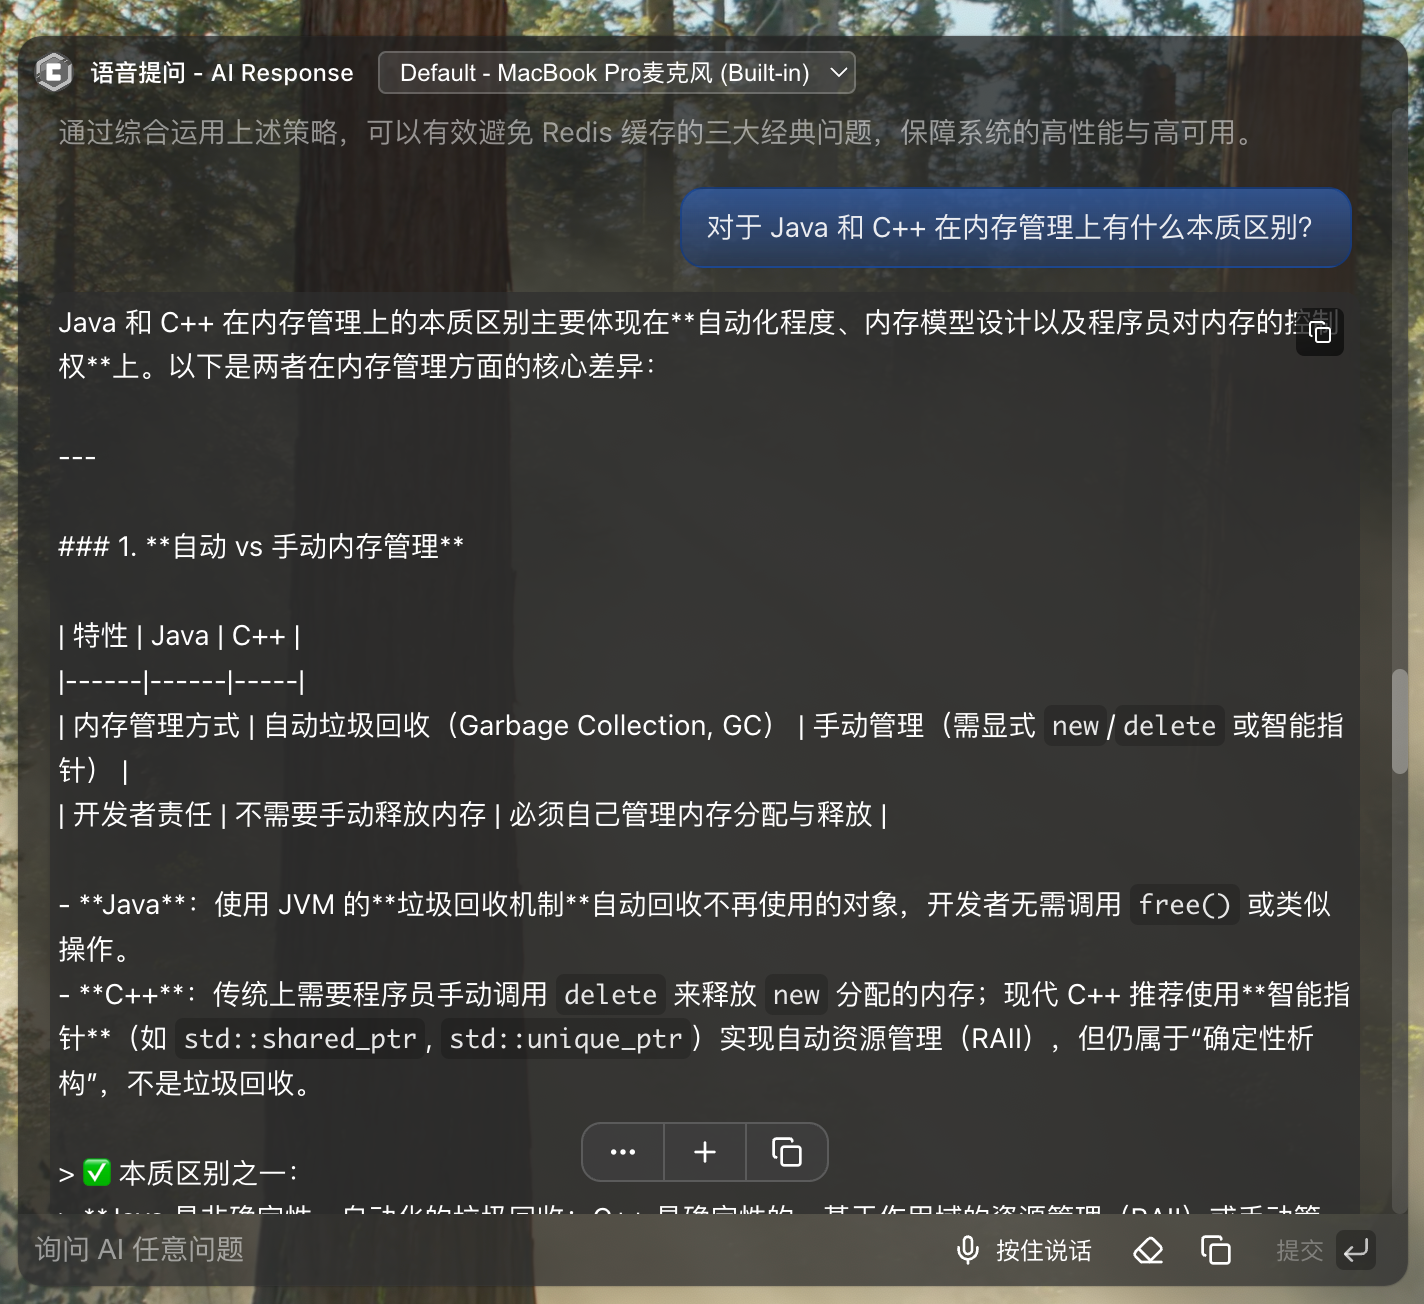The image size is (1424, 1304).
Task: Copy the AI response using the copy icon
Action: (1320, 332)
